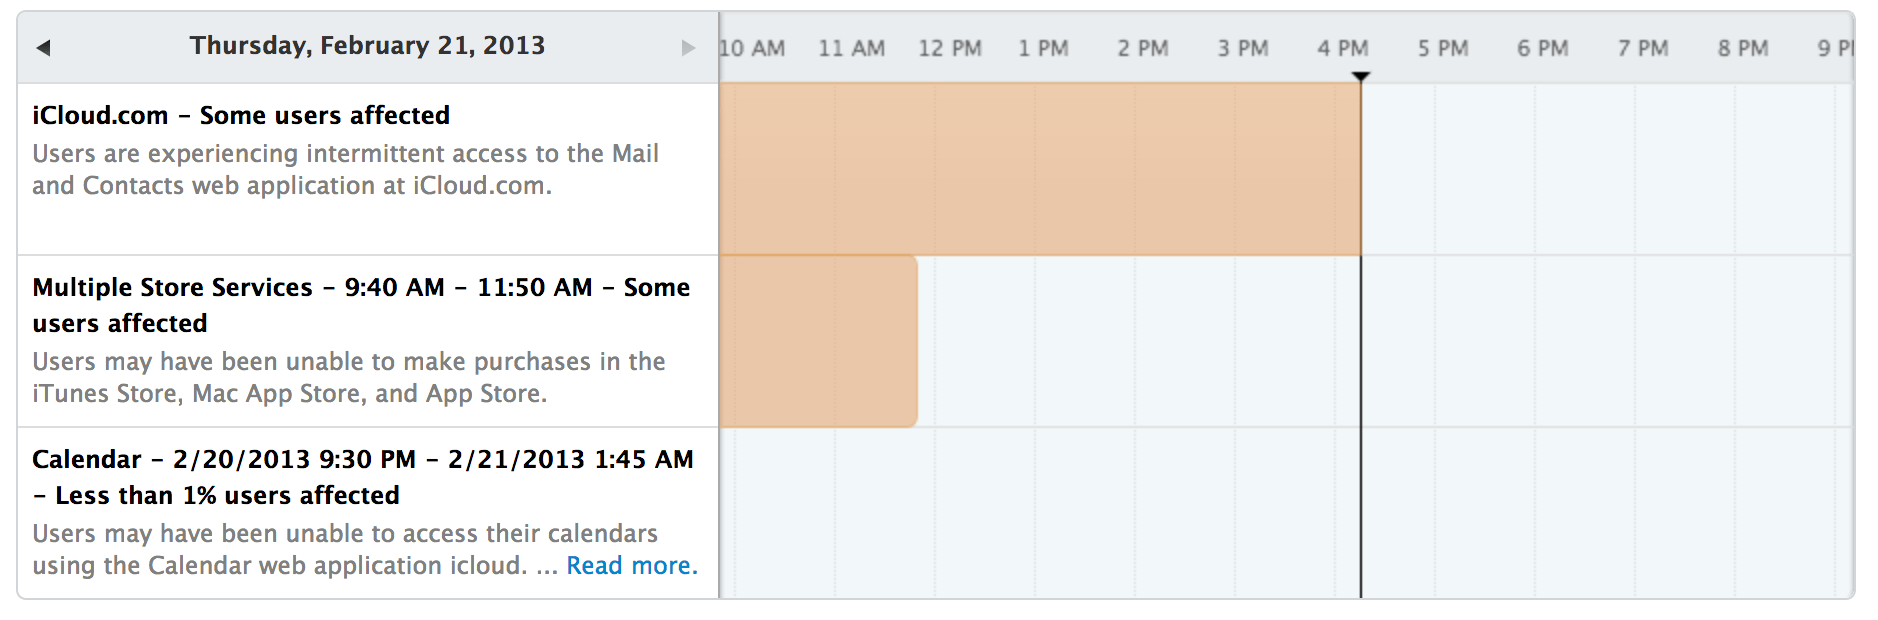This screenshot has width=1878, height=620.
Task: Click the iCloud.com Mail and Contacts description
Action: 345,169
